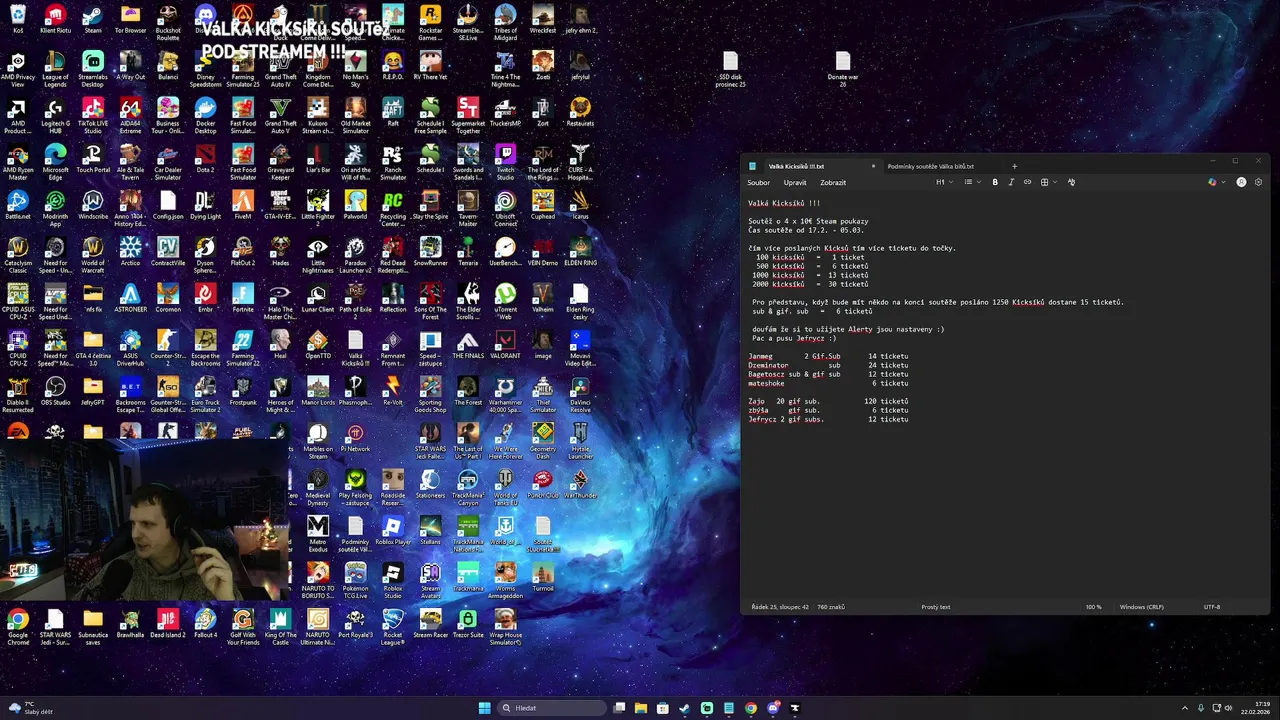This screenshot has height=720, width=1280.
Task: Select the Config.json file icon
Action: point(168,205)
